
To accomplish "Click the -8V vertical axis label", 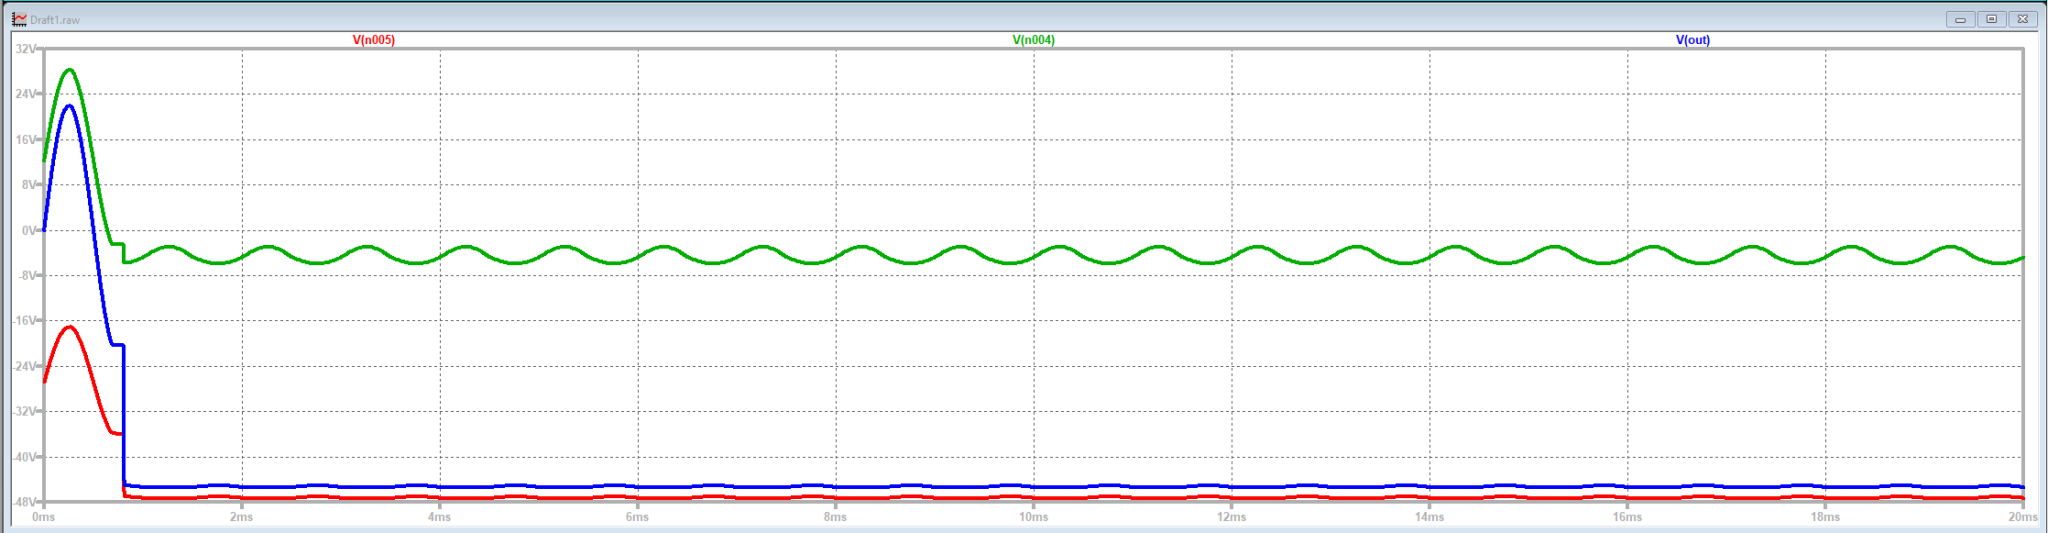I will pyautogui.click(x=27, y=275).
